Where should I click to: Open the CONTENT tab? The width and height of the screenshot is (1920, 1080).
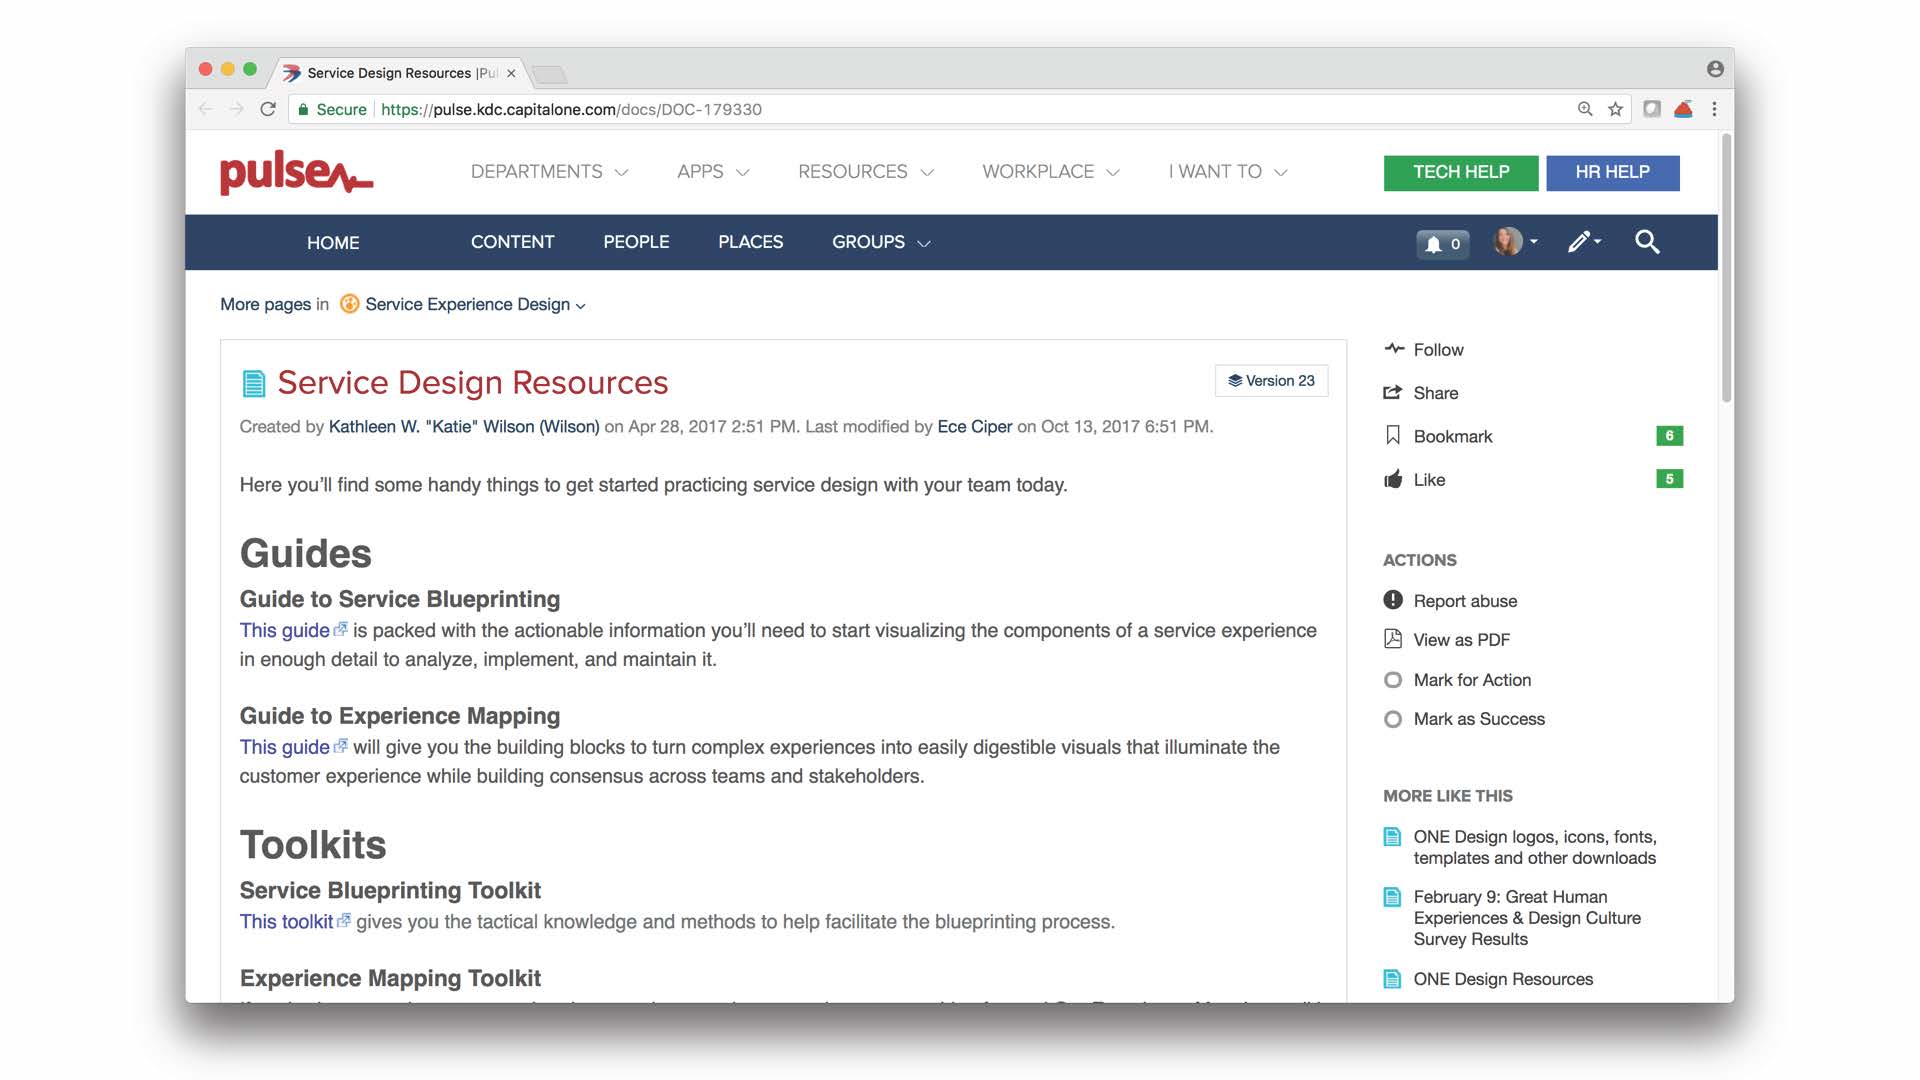[x=512, y=242]
